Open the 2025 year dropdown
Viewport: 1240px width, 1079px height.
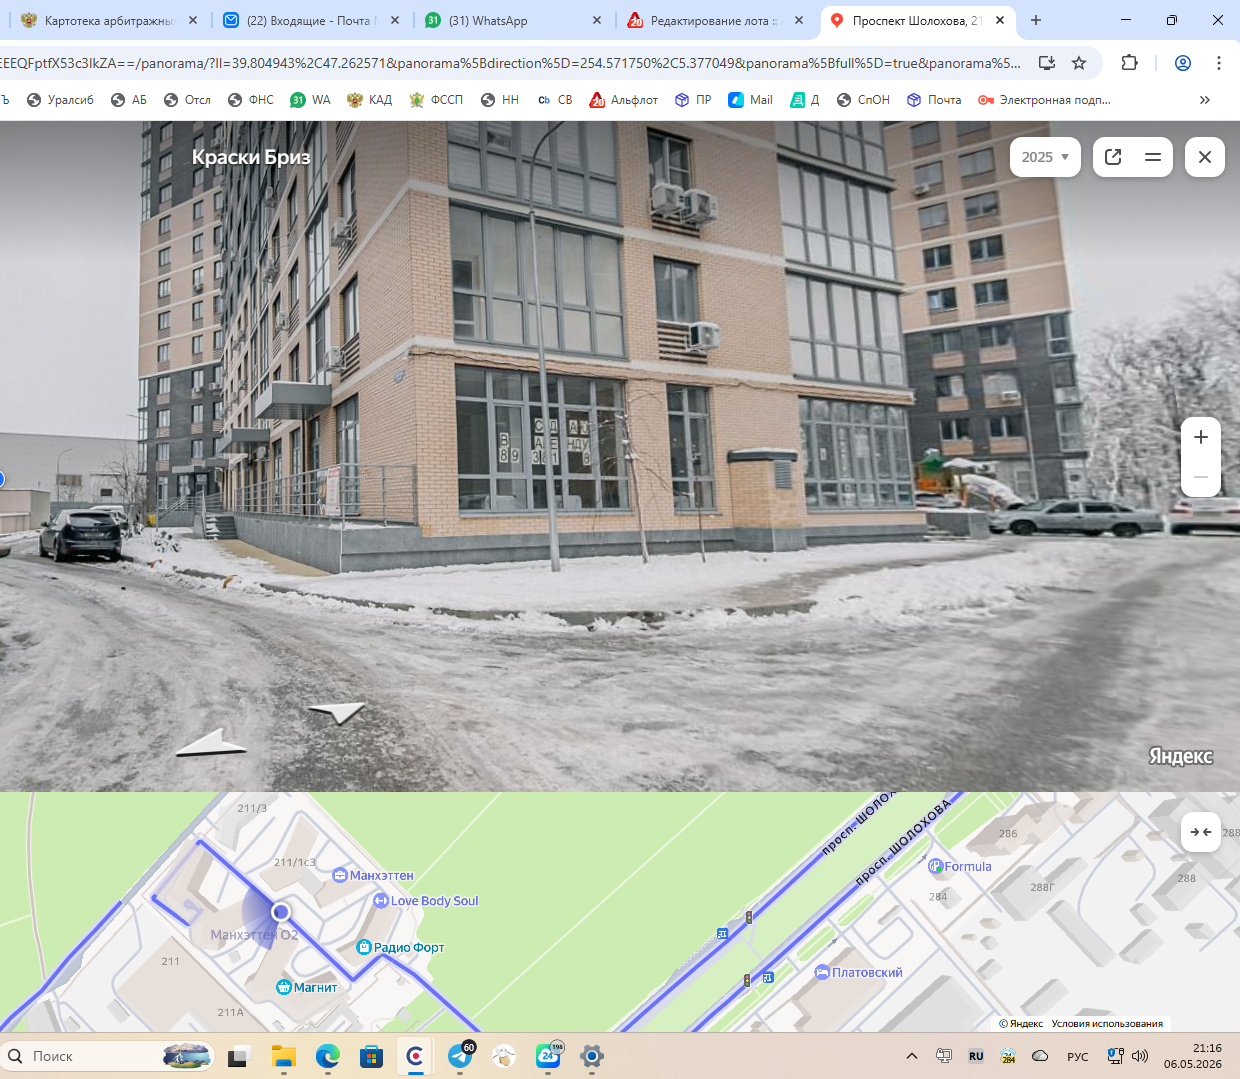(1045, 157)
